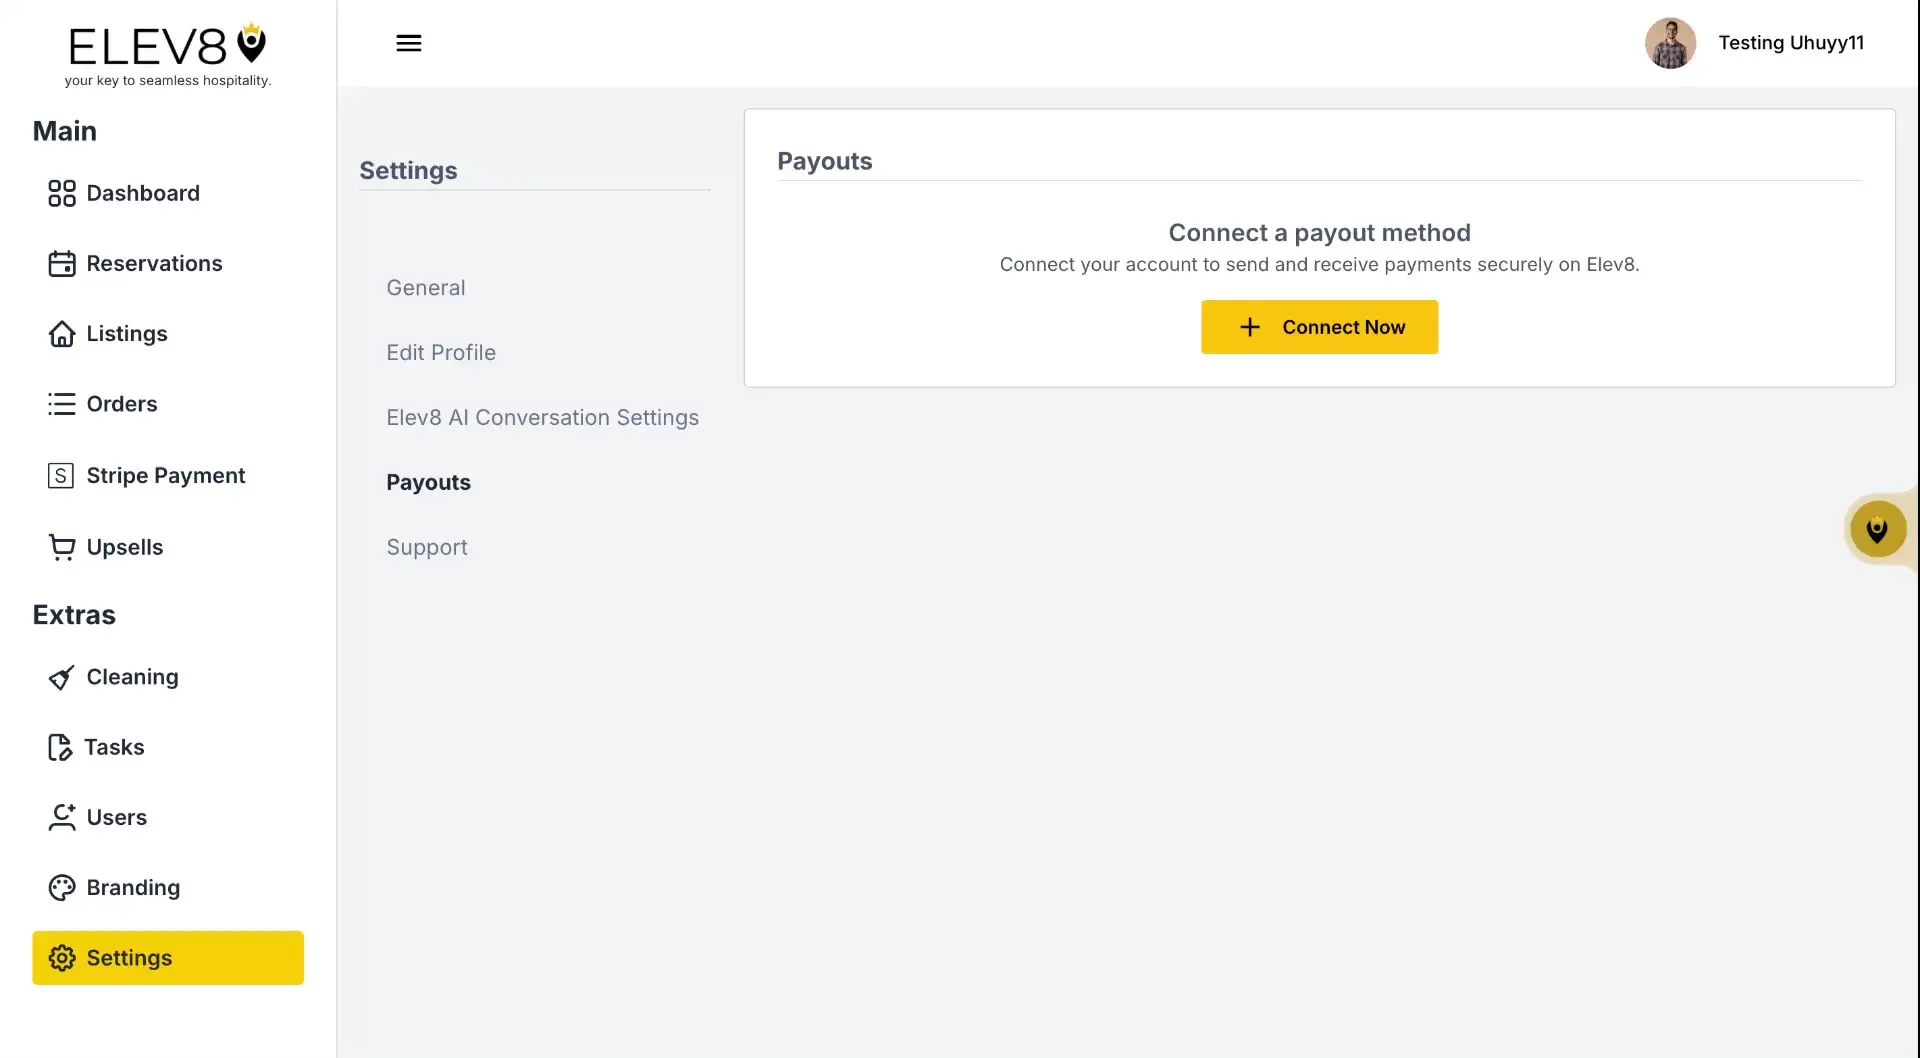Select the Dashboard icon in the sidebar
Viewport: 1920px width, 1058px height.
[61, 192]
